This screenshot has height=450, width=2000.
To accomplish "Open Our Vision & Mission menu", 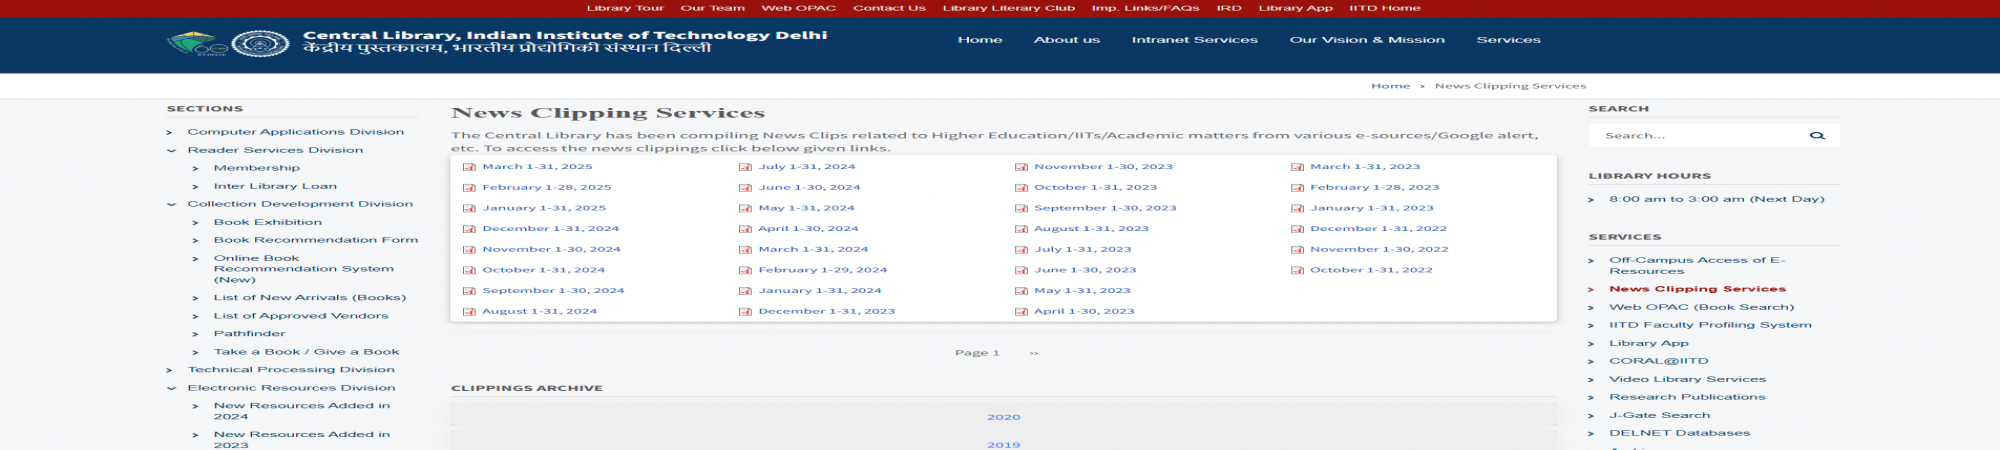I will coord(1367,40).
